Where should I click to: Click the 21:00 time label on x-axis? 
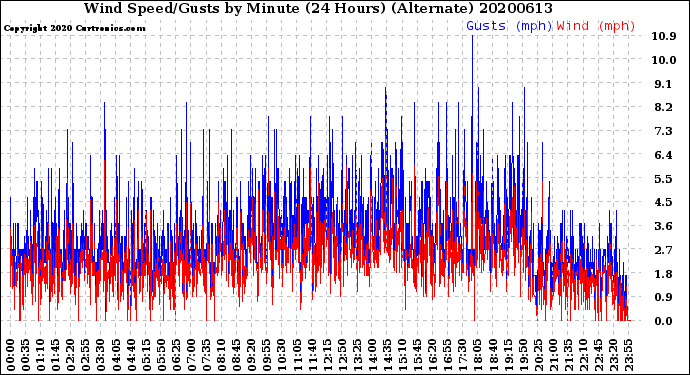pos(553,355)
